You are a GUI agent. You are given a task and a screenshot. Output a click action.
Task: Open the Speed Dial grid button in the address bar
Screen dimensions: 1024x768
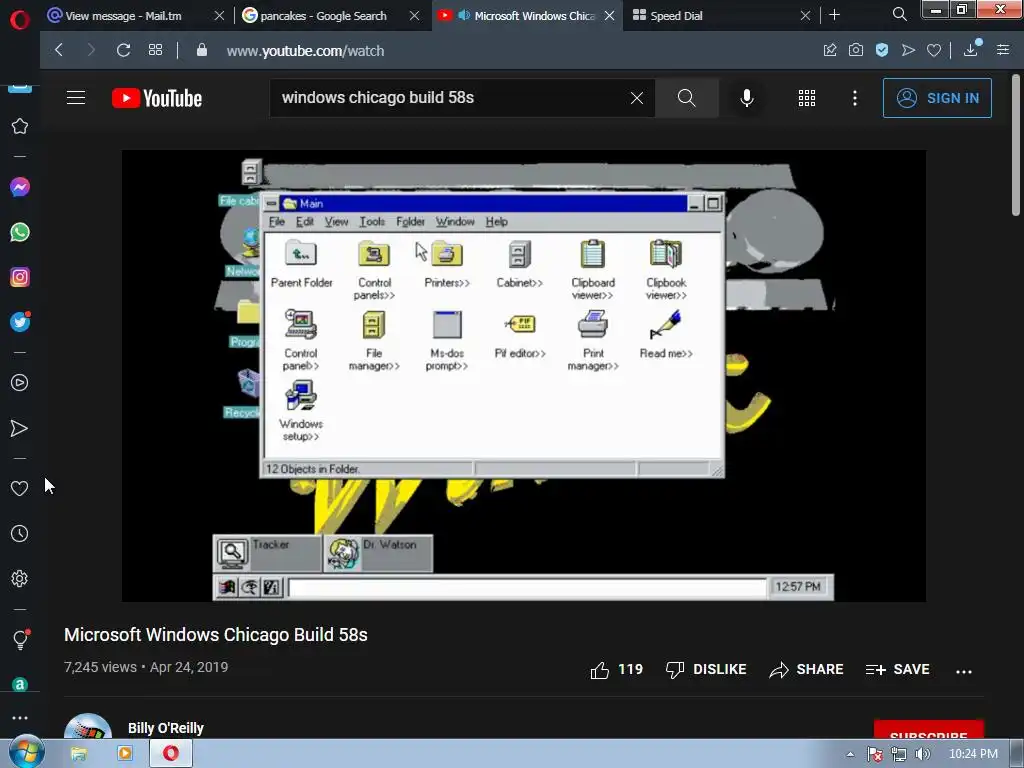155,50
